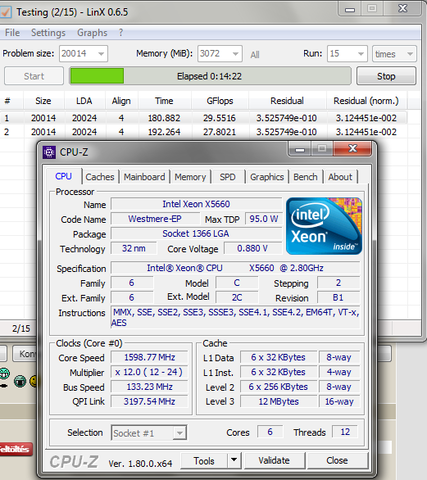Click the Core Voltage 0.880 V value

(x=253, y=248)
